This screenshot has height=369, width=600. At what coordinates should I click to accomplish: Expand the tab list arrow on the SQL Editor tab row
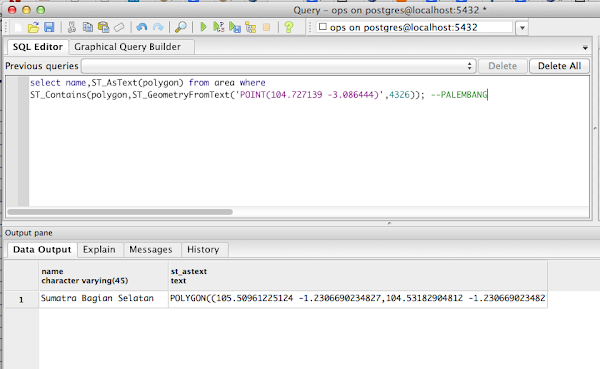point(585,48)
